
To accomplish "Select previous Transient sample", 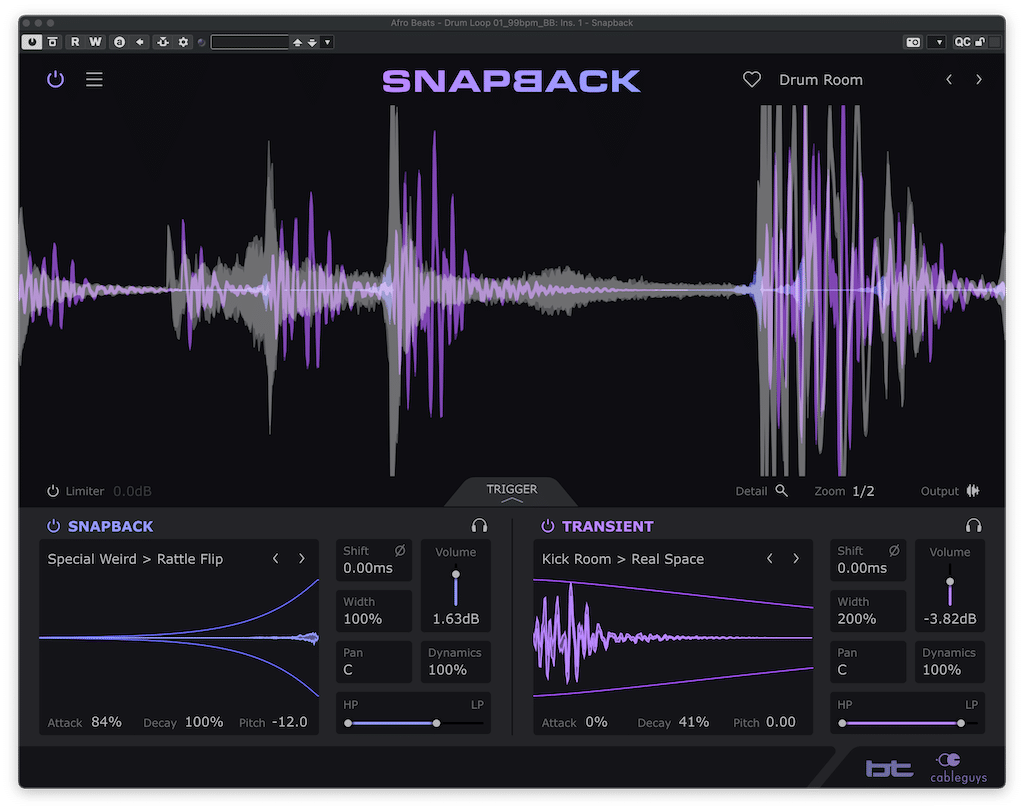I will tap(770, 559).
